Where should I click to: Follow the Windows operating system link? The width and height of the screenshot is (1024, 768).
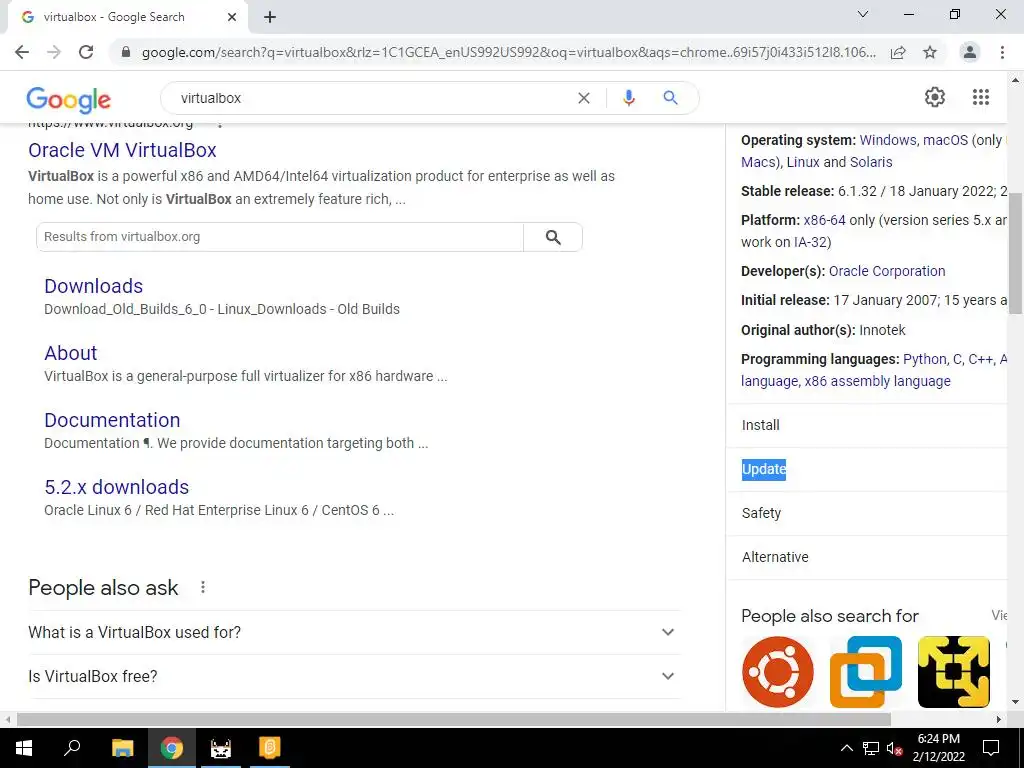(888, 140)
